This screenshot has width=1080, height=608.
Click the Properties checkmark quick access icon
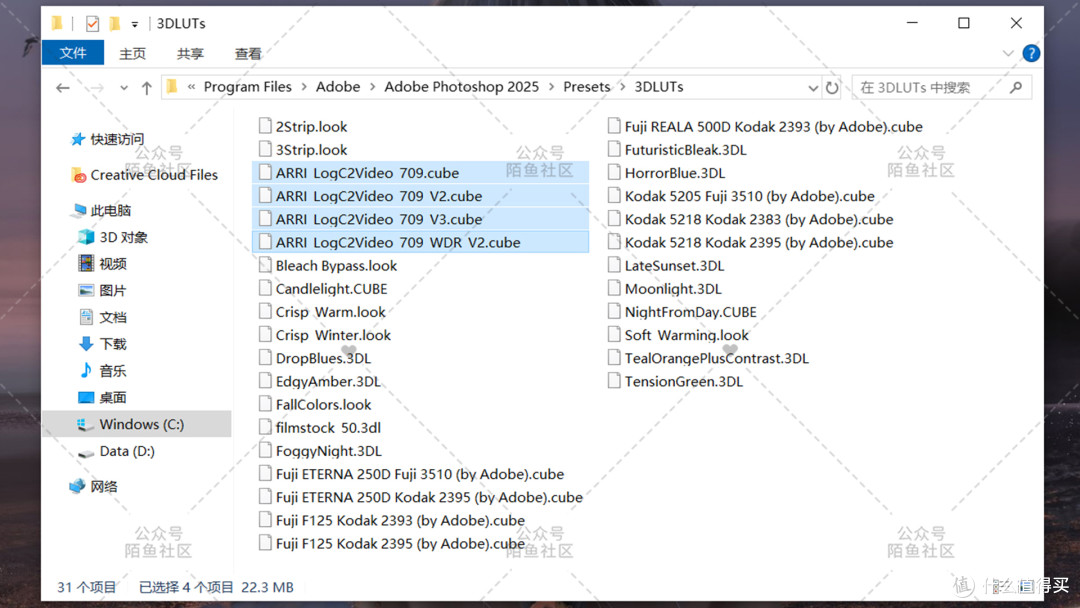pyautogui.click(x=92, y=24)
